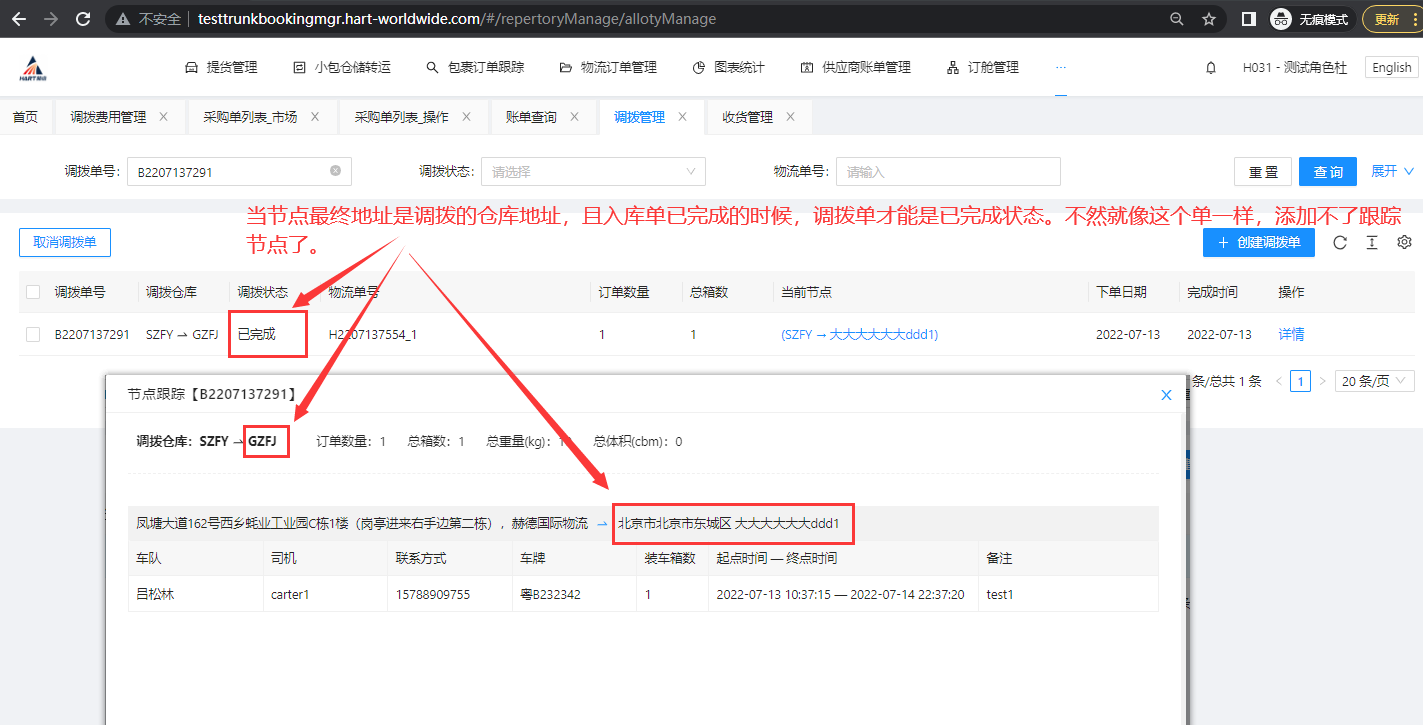
Task: Click the table export icon
Action: tap(1372, 242)
